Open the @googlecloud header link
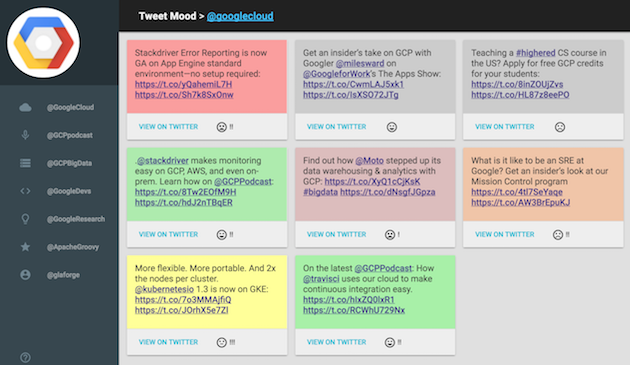The image size is (630, 365). click(240, 16)
